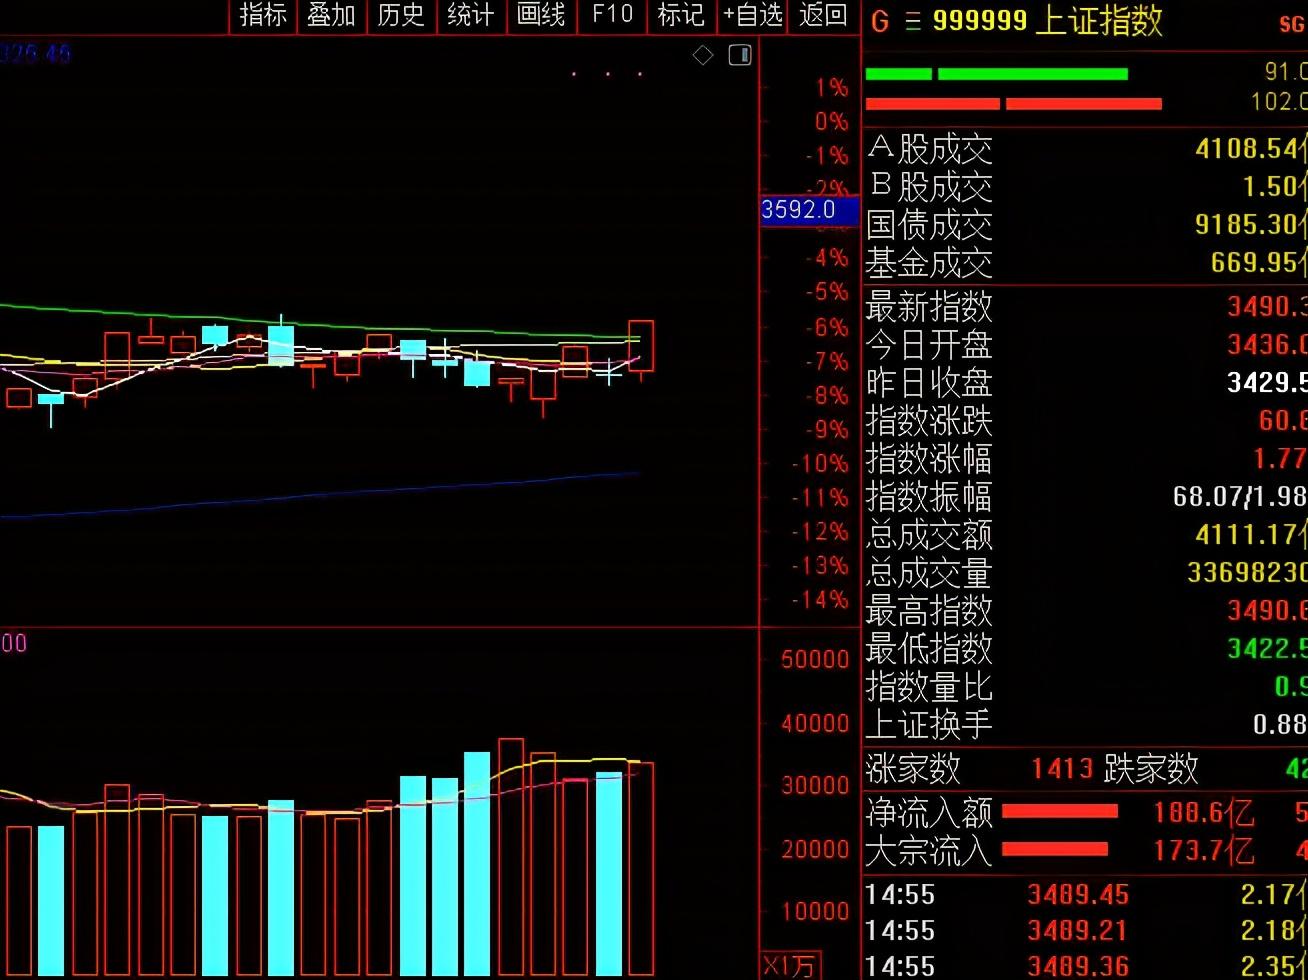
Task: Click the 总成交量 label
Action: pyautogui.click(x=929, y=572)
